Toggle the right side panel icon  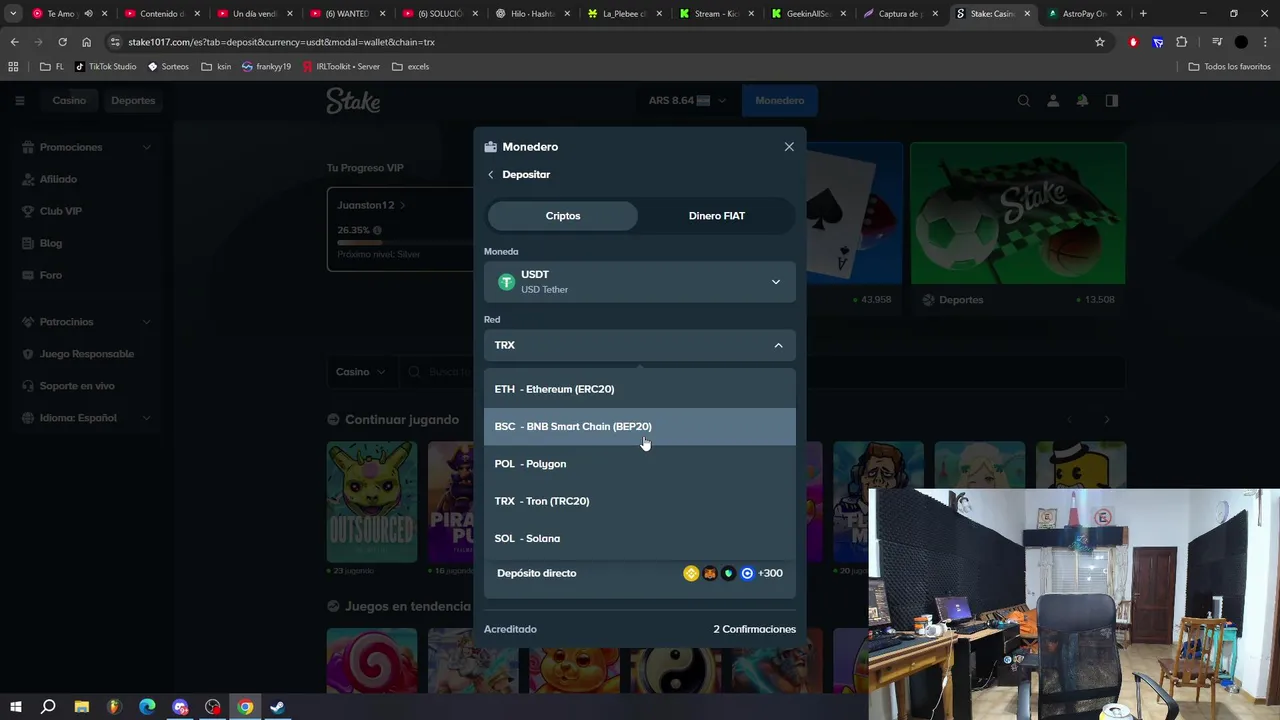[1112, 100]
